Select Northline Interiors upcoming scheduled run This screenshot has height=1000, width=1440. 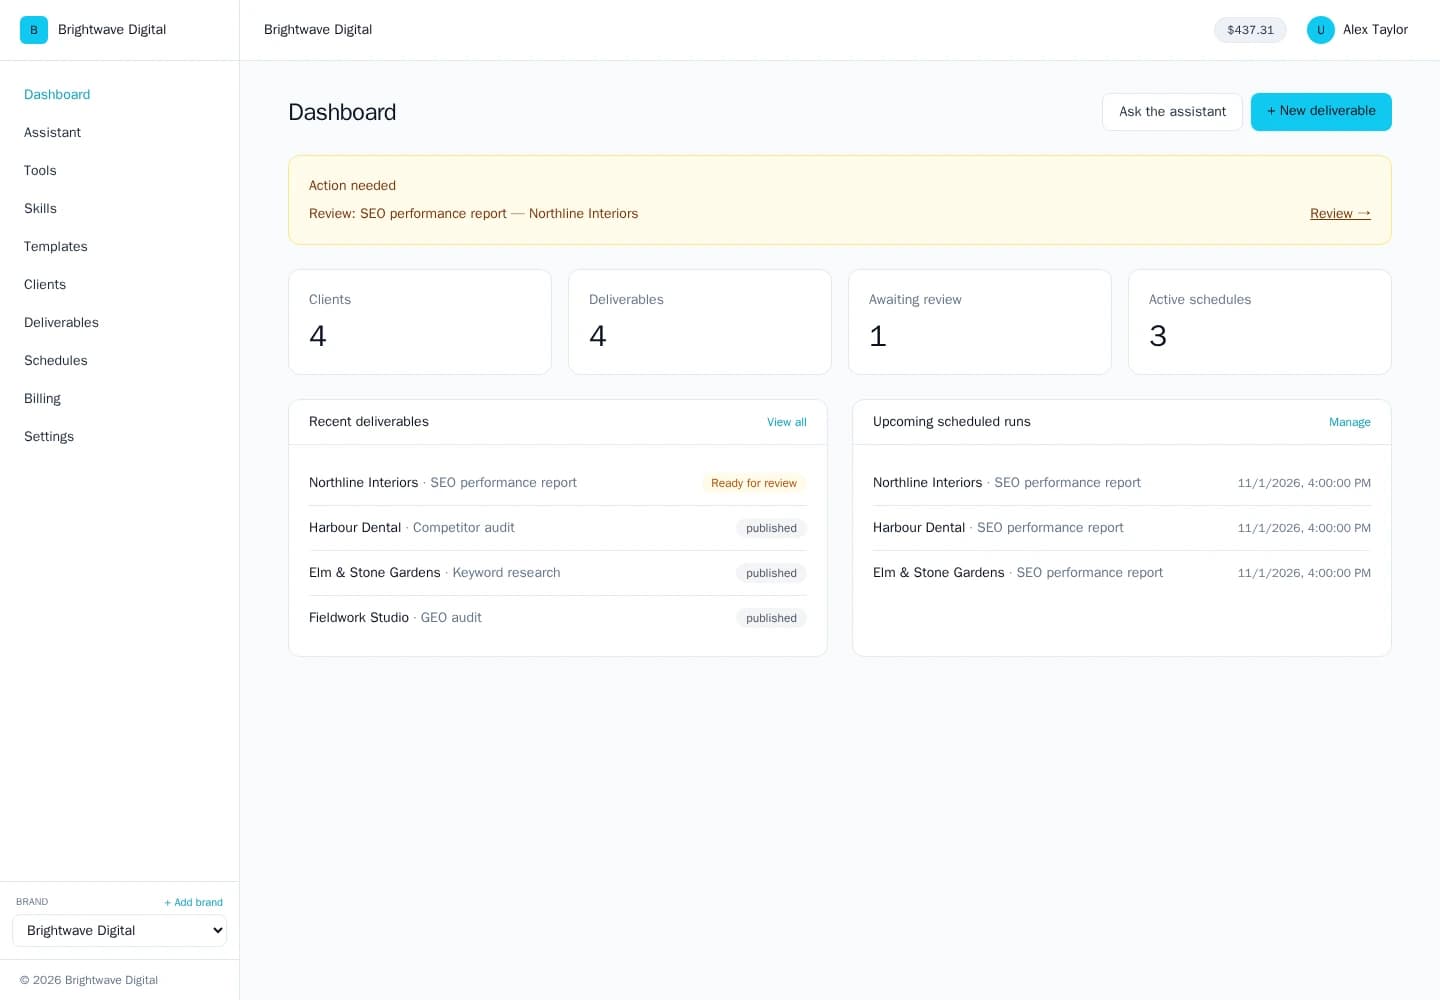1122,483
